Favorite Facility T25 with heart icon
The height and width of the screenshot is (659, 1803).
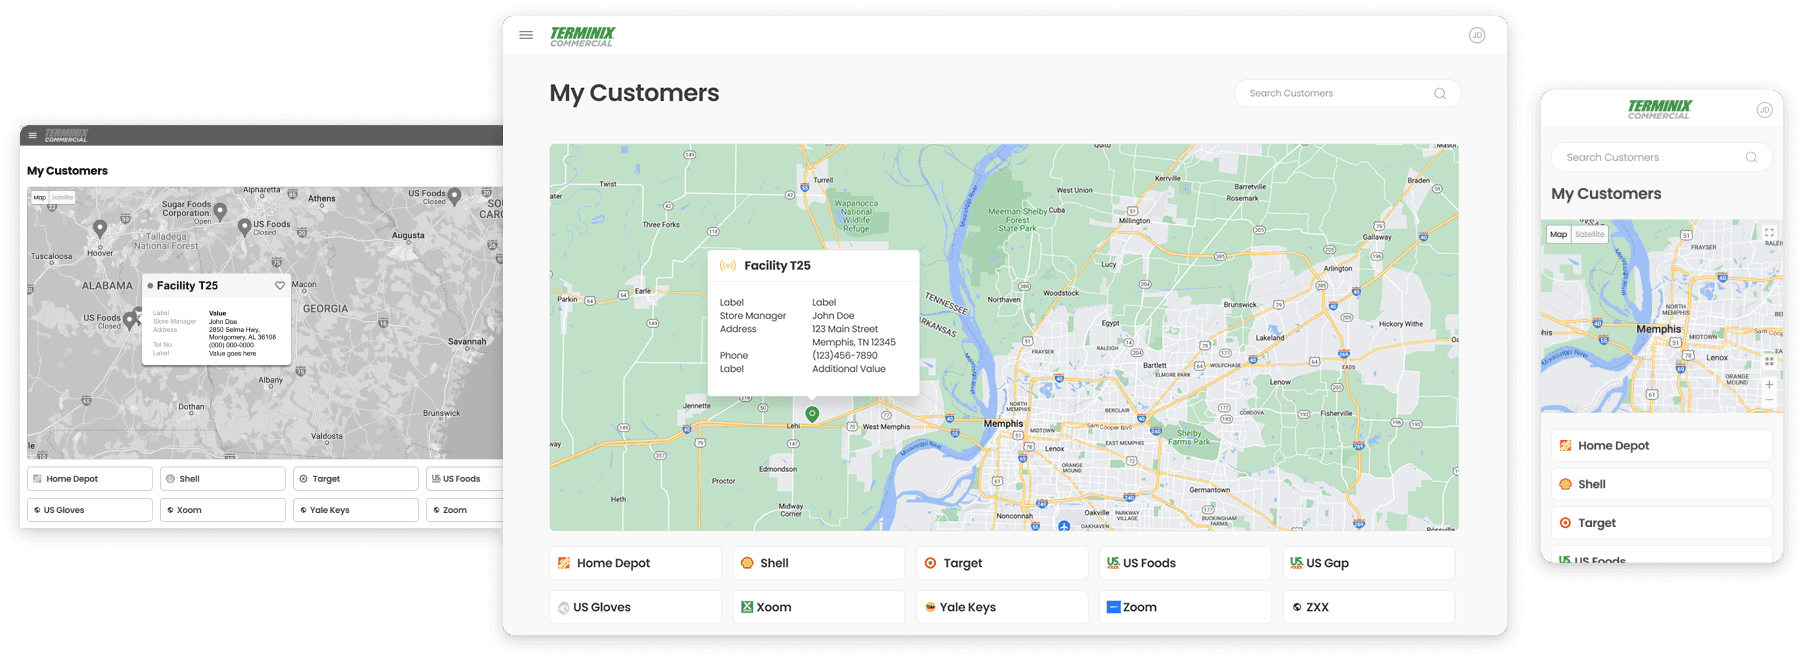280,285
